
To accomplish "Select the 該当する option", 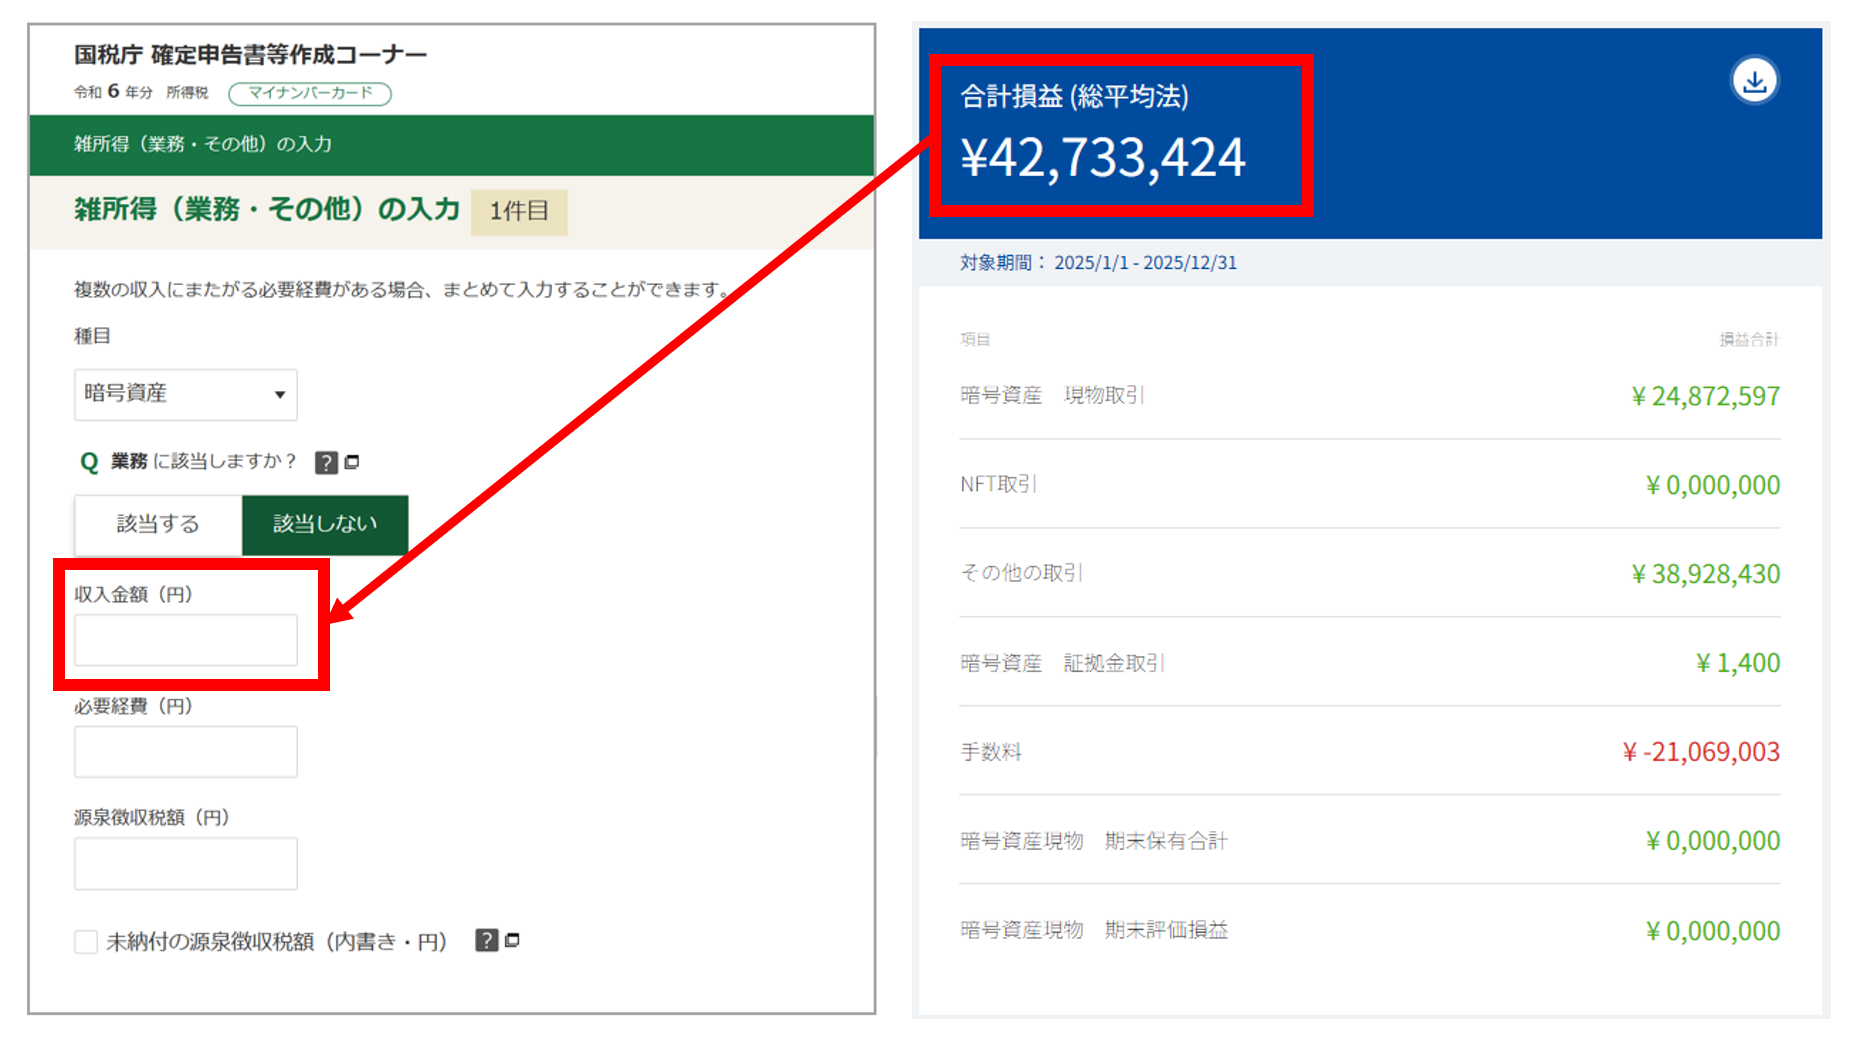I will 156,524.
